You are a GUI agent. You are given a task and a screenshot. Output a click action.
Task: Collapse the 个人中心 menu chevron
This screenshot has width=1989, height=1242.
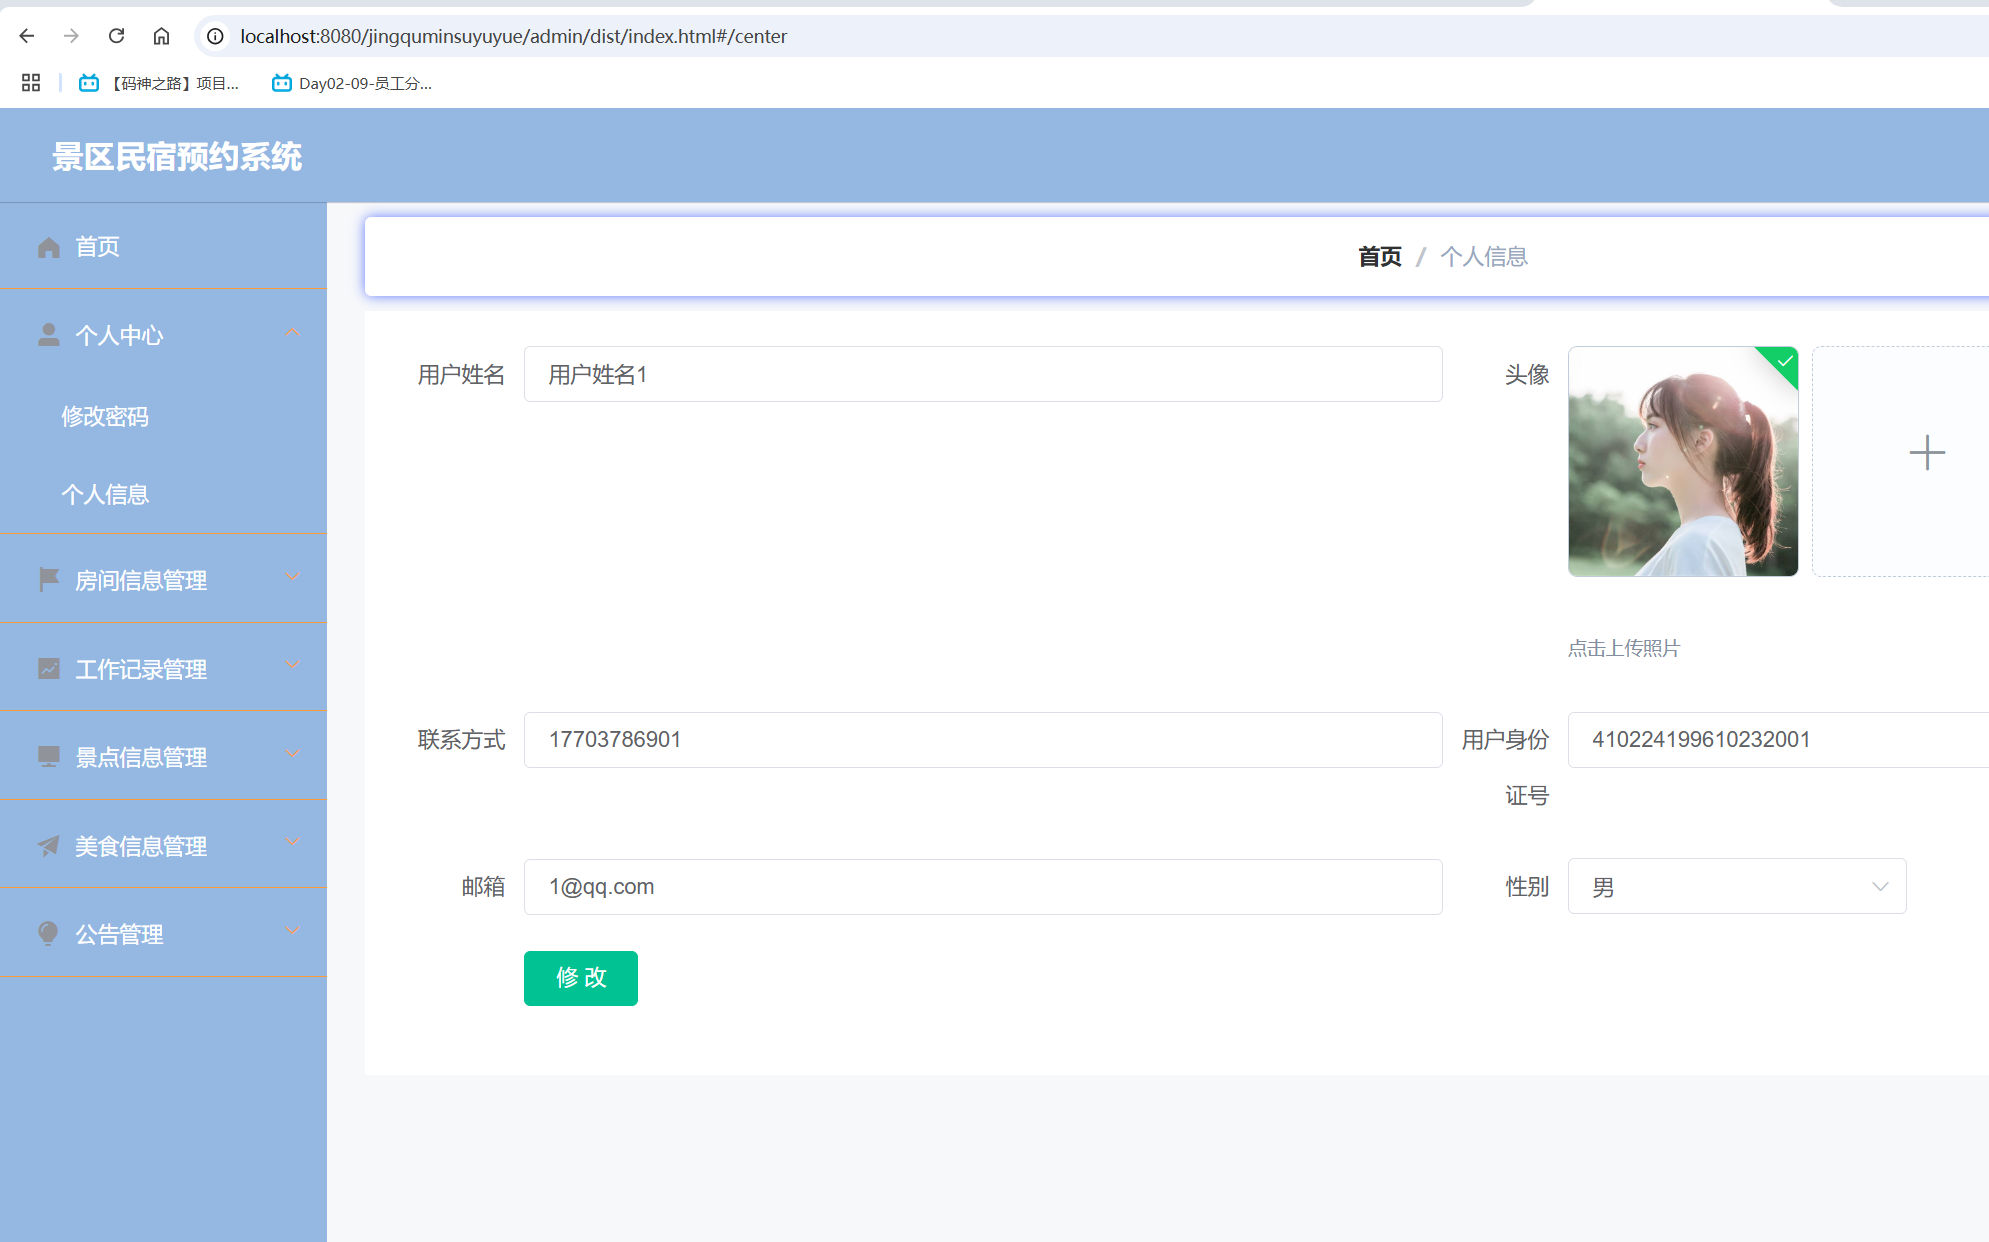tap(292, 332)
